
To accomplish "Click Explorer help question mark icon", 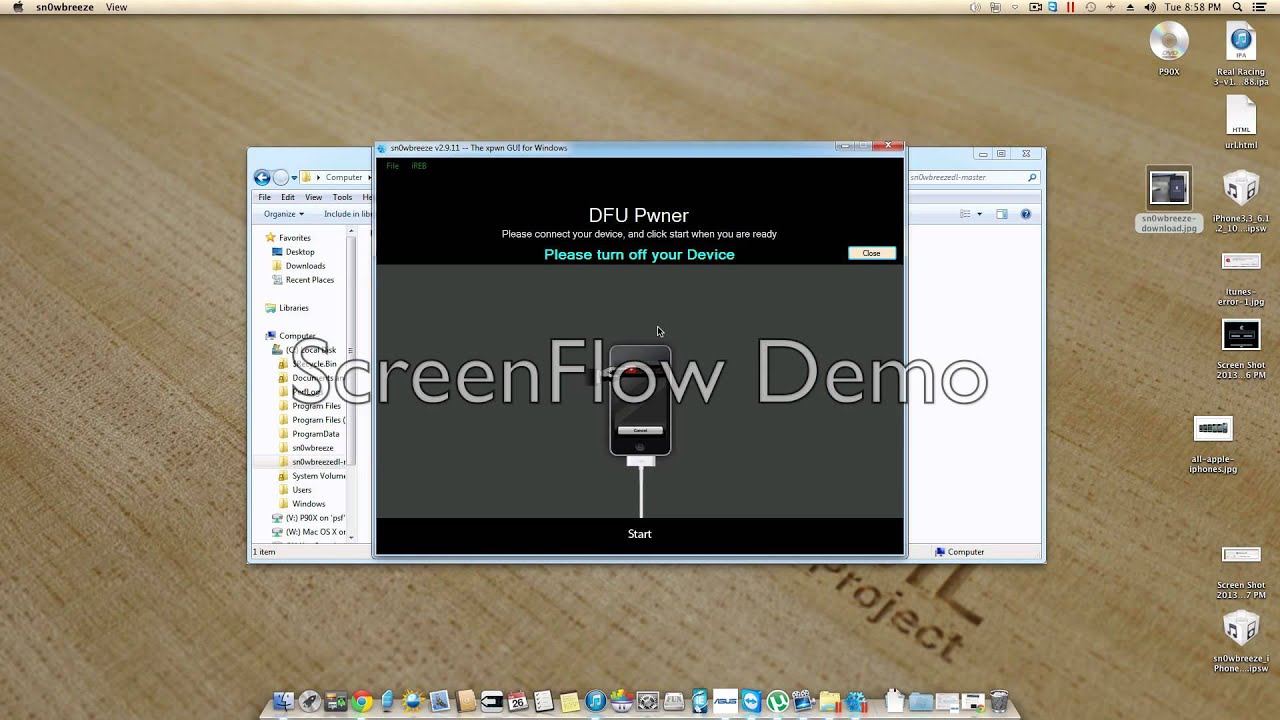I will tap(1026, 214).
